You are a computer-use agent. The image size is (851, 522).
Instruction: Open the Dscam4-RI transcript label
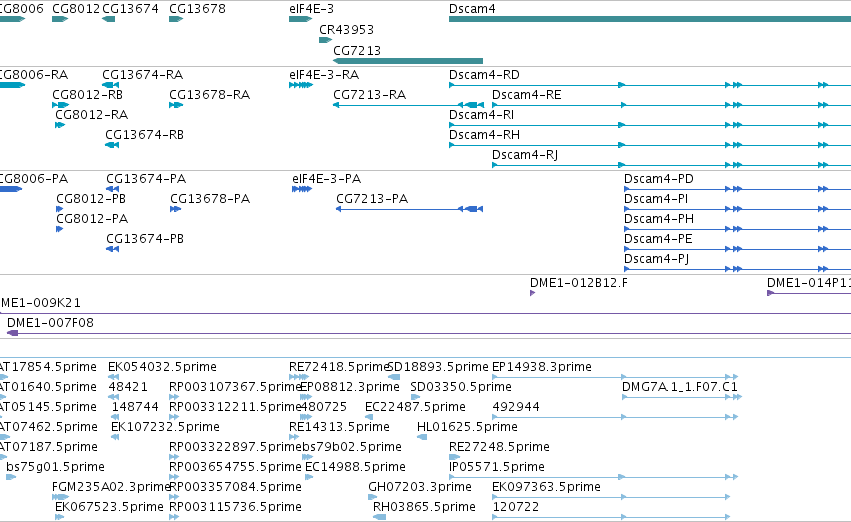481,114
